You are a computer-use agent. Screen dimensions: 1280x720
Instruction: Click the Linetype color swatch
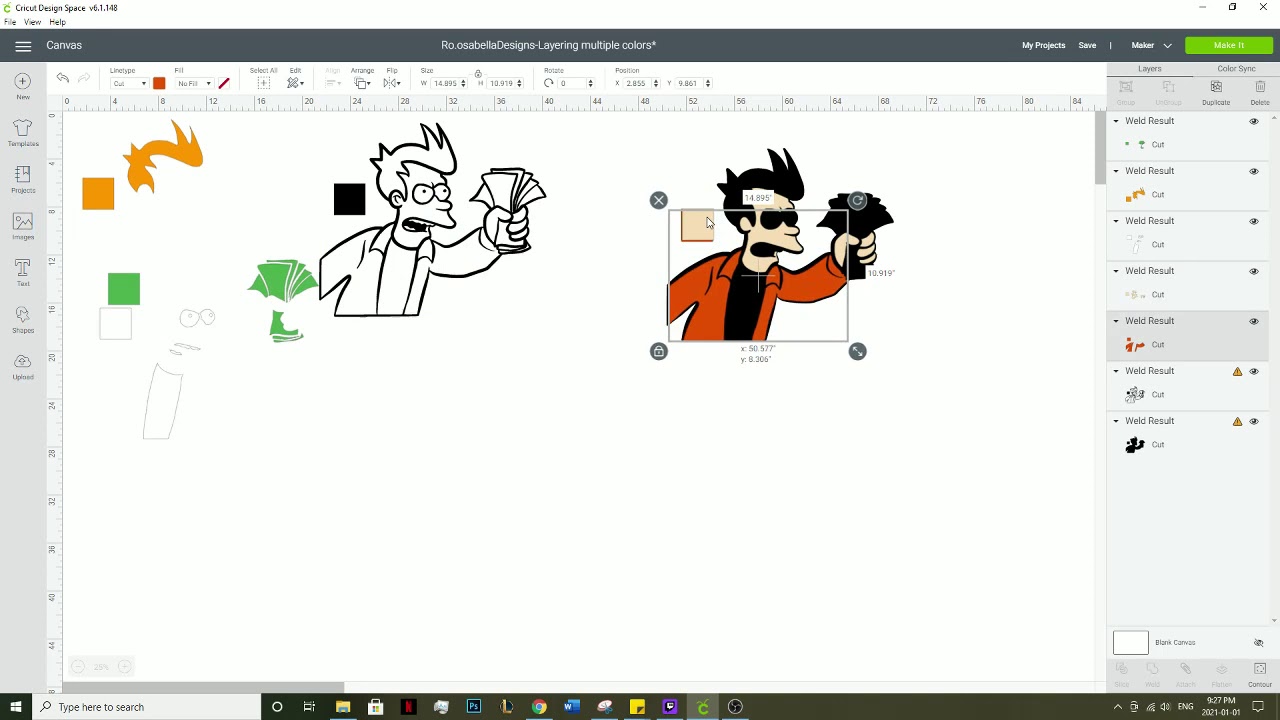click(x=159, y=84)
